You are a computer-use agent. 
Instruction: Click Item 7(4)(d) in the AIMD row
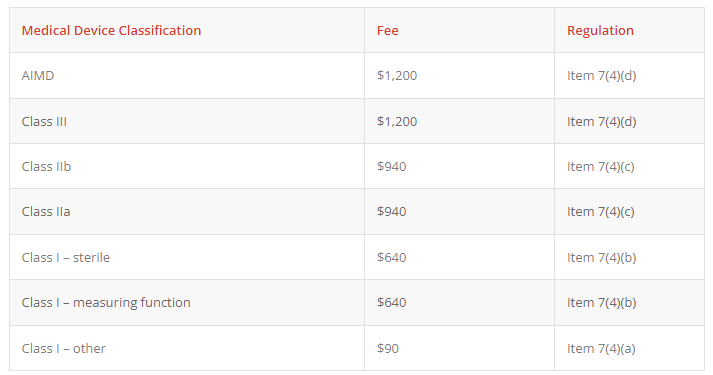point(602,75)
